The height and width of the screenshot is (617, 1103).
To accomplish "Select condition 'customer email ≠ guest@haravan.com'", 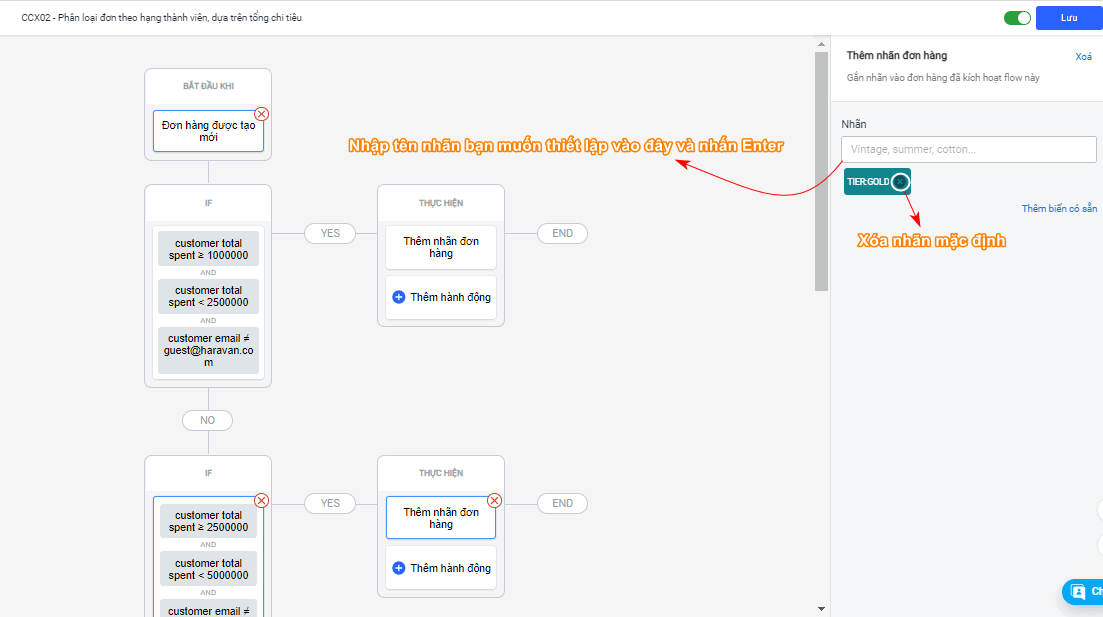I will [208, 350].
